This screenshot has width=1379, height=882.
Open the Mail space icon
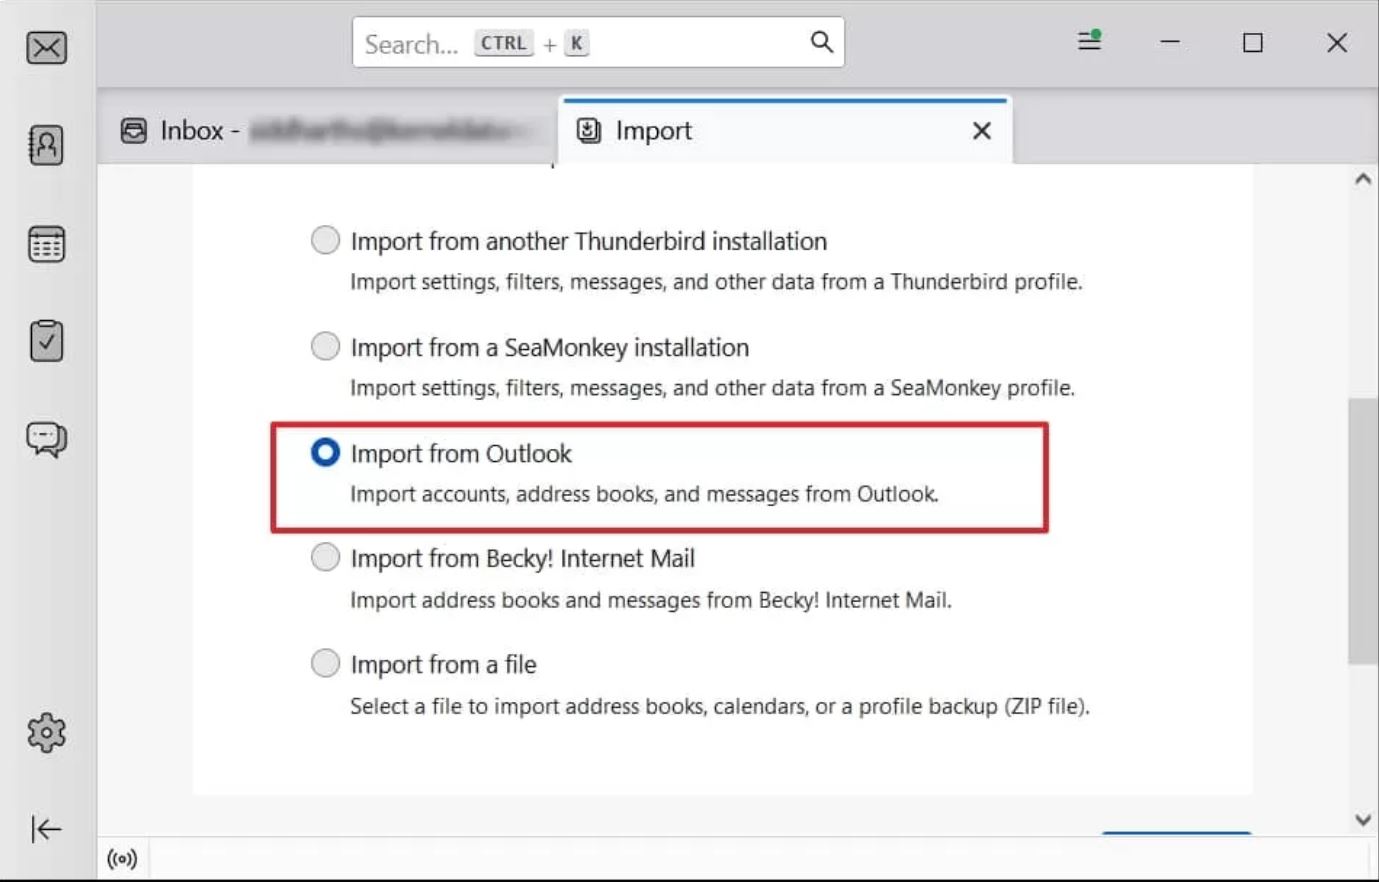pos(47,47)
